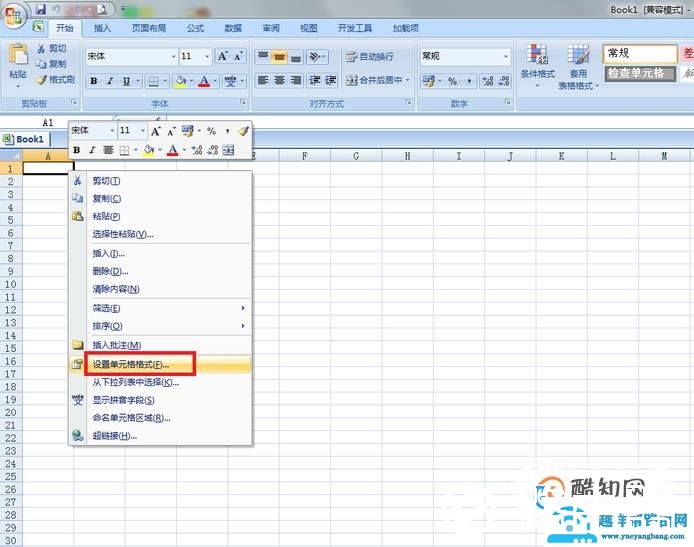Click the Paste button in ribbon clipboard group
Screen dimensions: 694x547
(18, 64)
